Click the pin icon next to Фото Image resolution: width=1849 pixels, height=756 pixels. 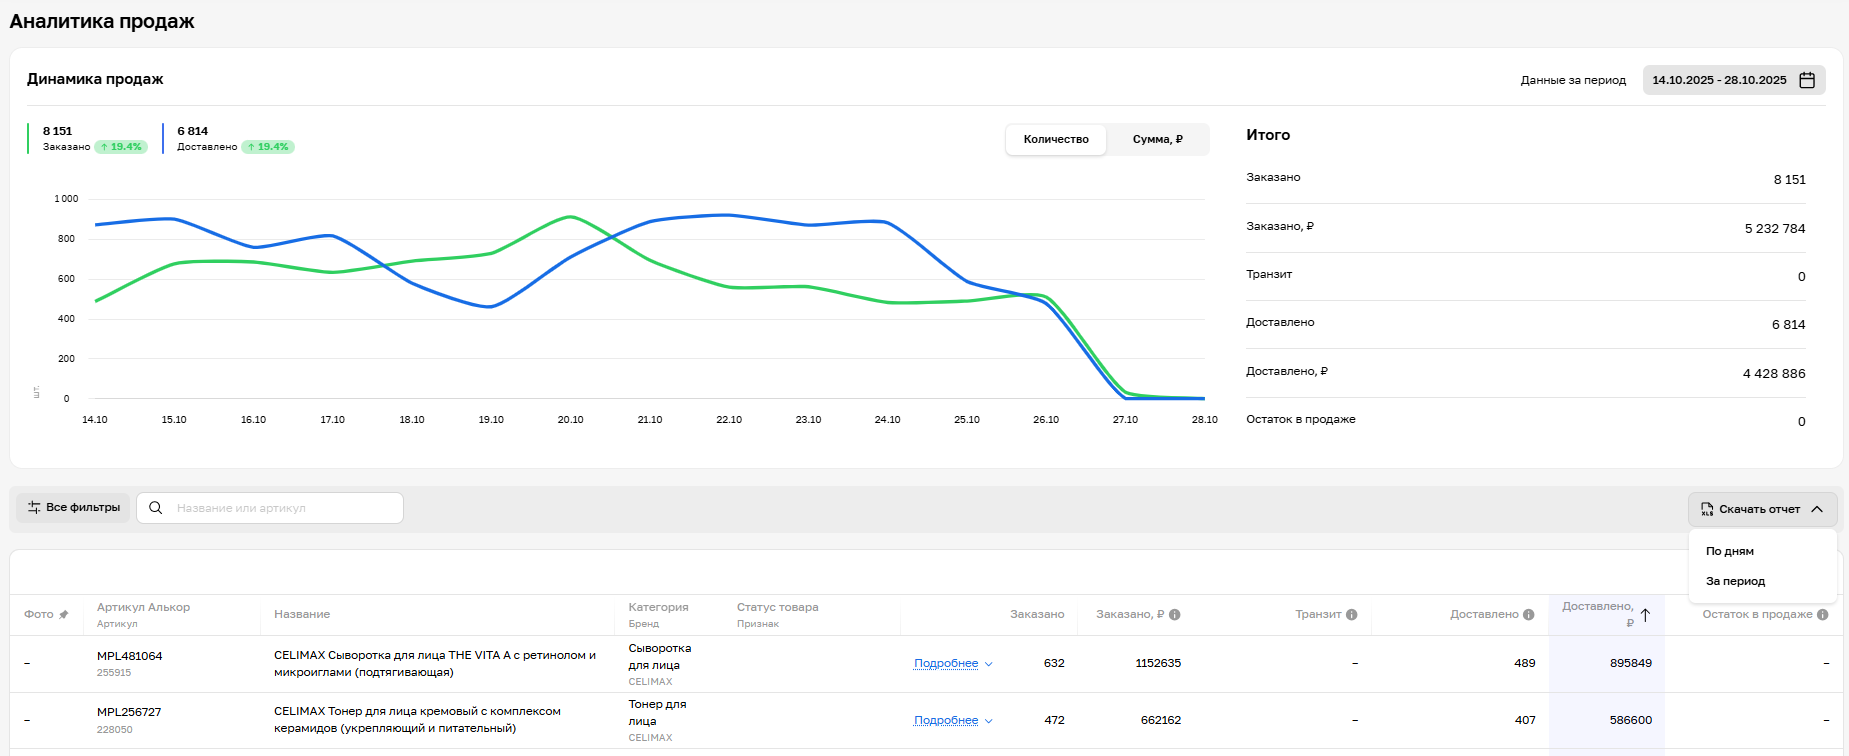click(64, 615)
